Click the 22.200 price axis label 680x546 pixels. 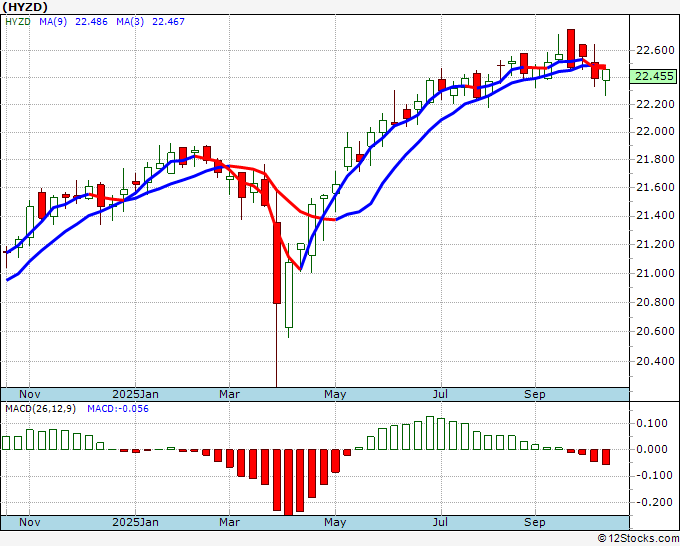(x=655, y=104)
